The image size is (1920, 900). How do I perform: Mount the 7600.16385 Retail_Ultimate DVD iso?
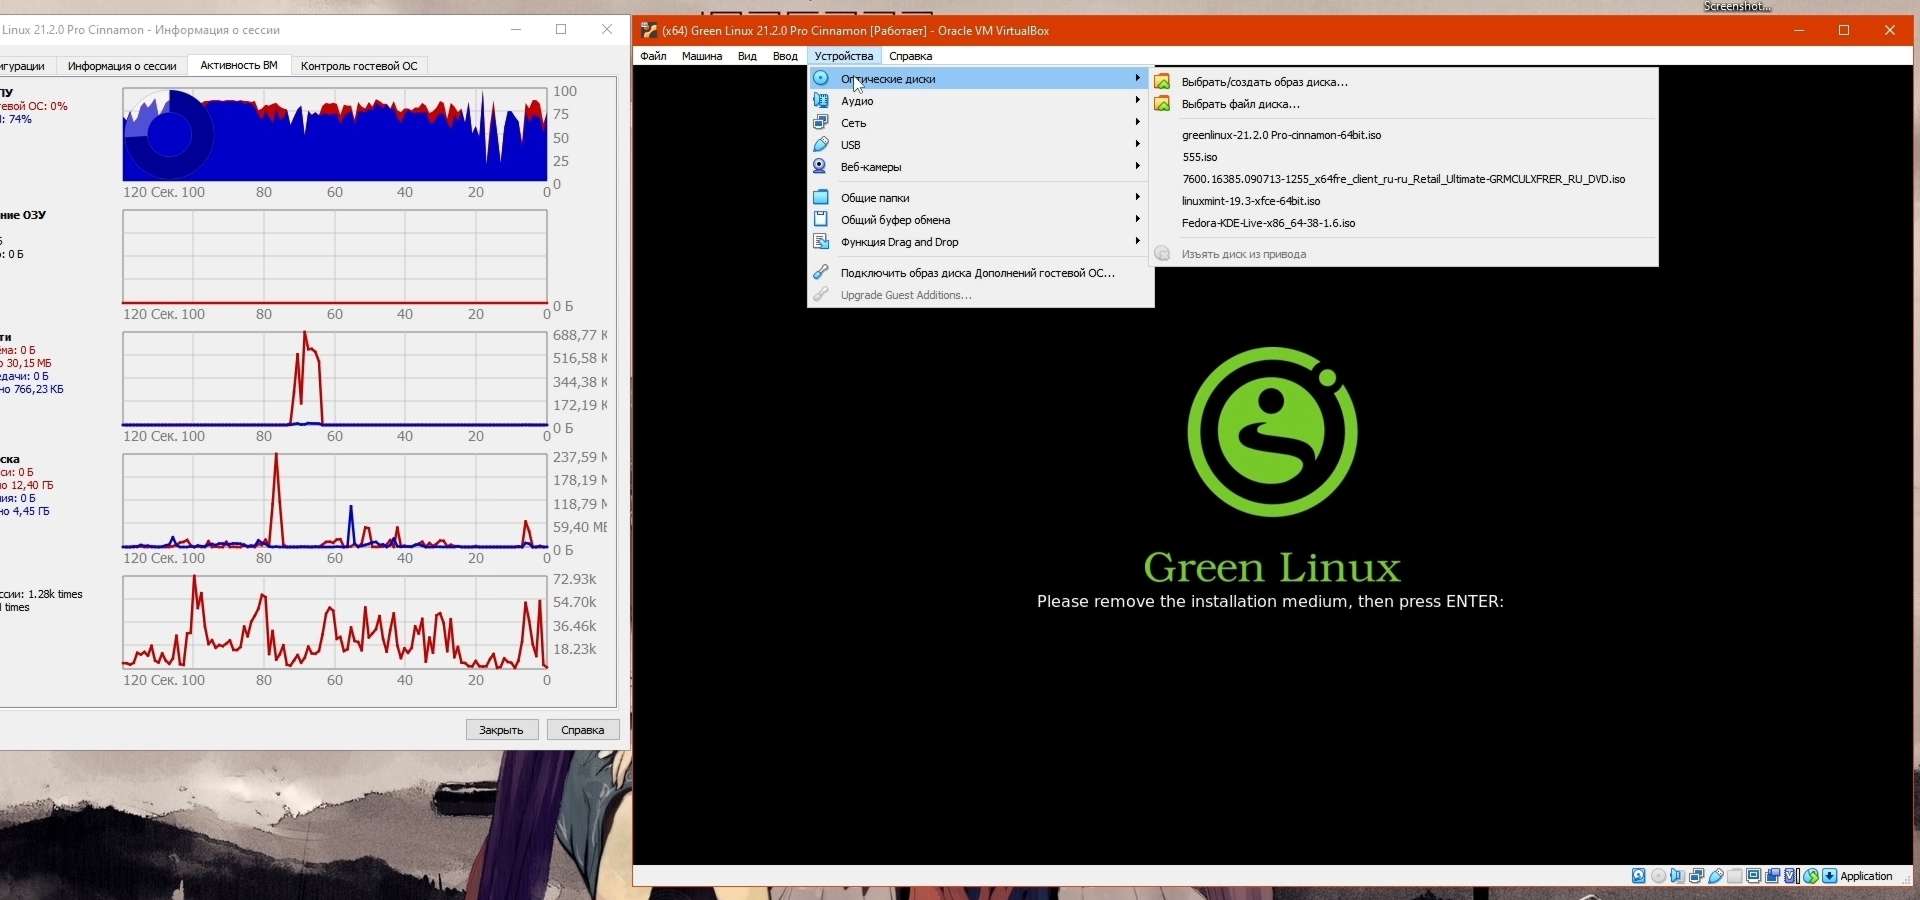tap(1405, 179)
